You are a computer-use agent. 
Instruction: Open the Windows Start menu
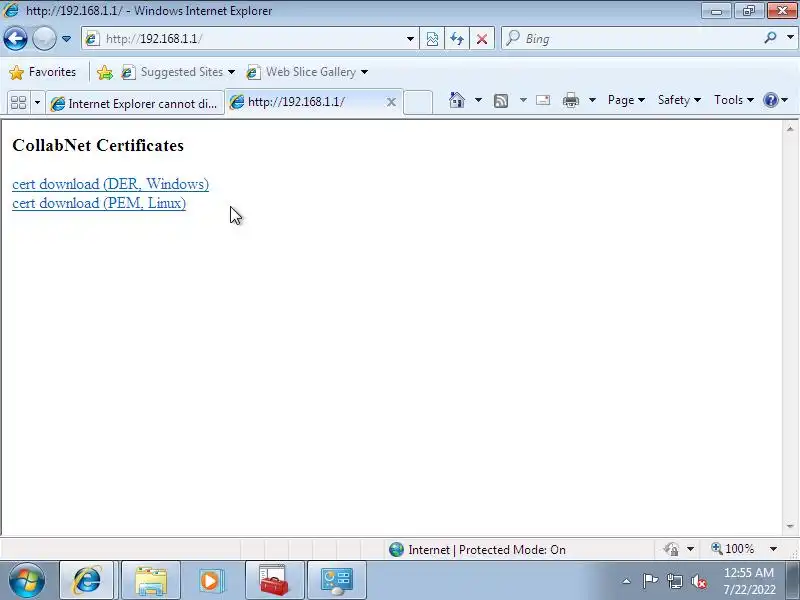point(26,580)
